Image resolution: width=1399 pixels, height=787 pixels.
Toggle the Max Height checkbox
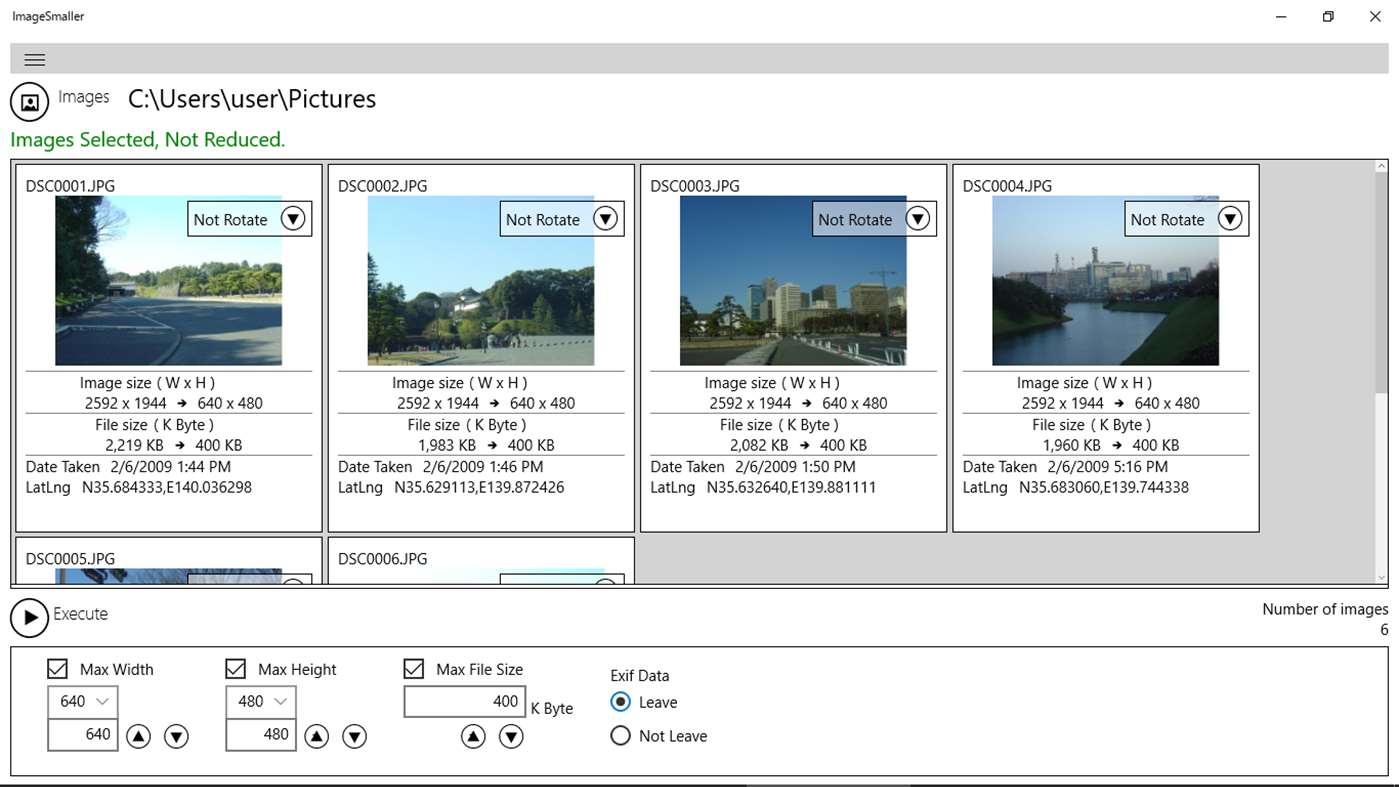(236, 669)
